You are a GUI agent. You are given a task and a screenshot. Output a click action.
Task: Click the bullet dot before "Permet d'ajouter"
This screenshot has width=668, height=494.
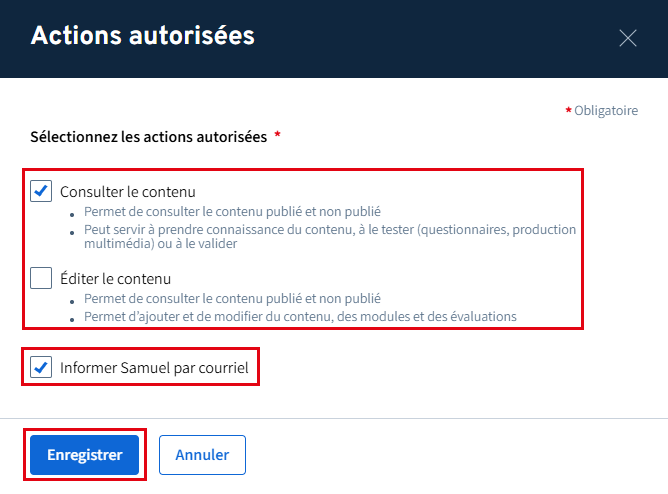[x=73, y=318]
